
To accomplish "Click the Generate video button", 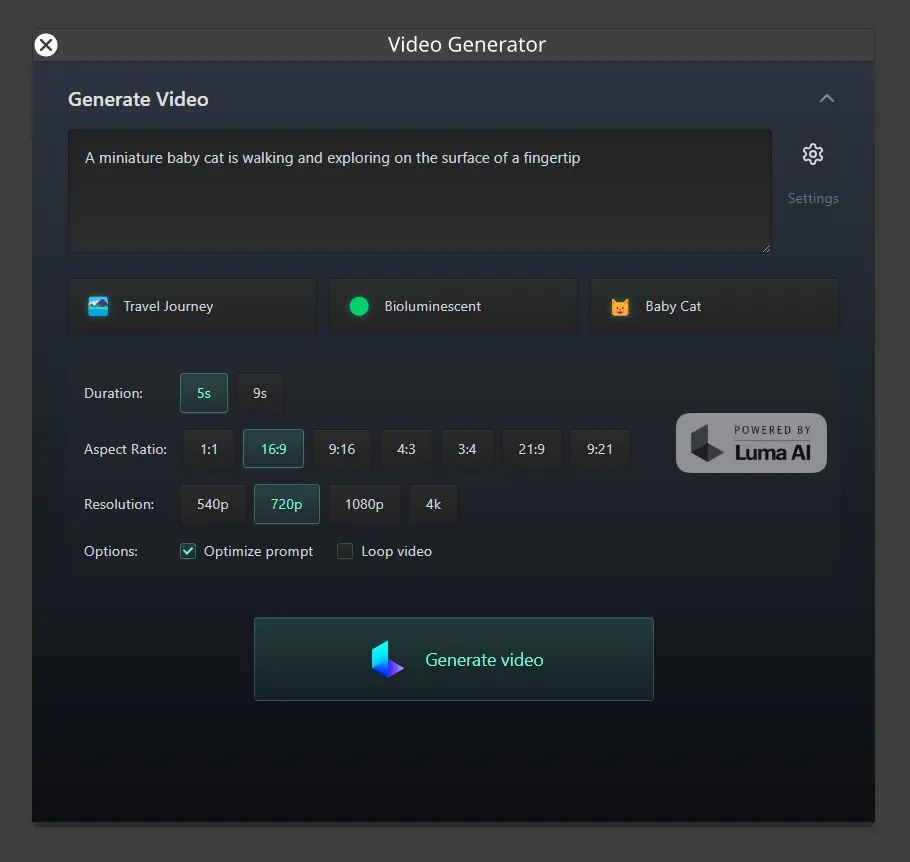I will (x=454, y=659).
